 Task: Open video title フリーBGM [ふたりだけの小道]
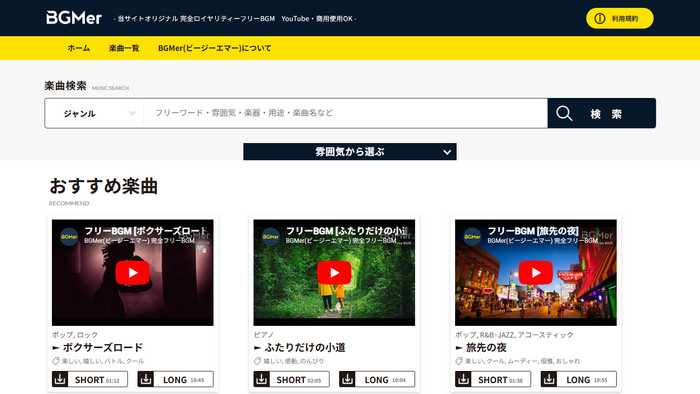[x=347, y=231]
